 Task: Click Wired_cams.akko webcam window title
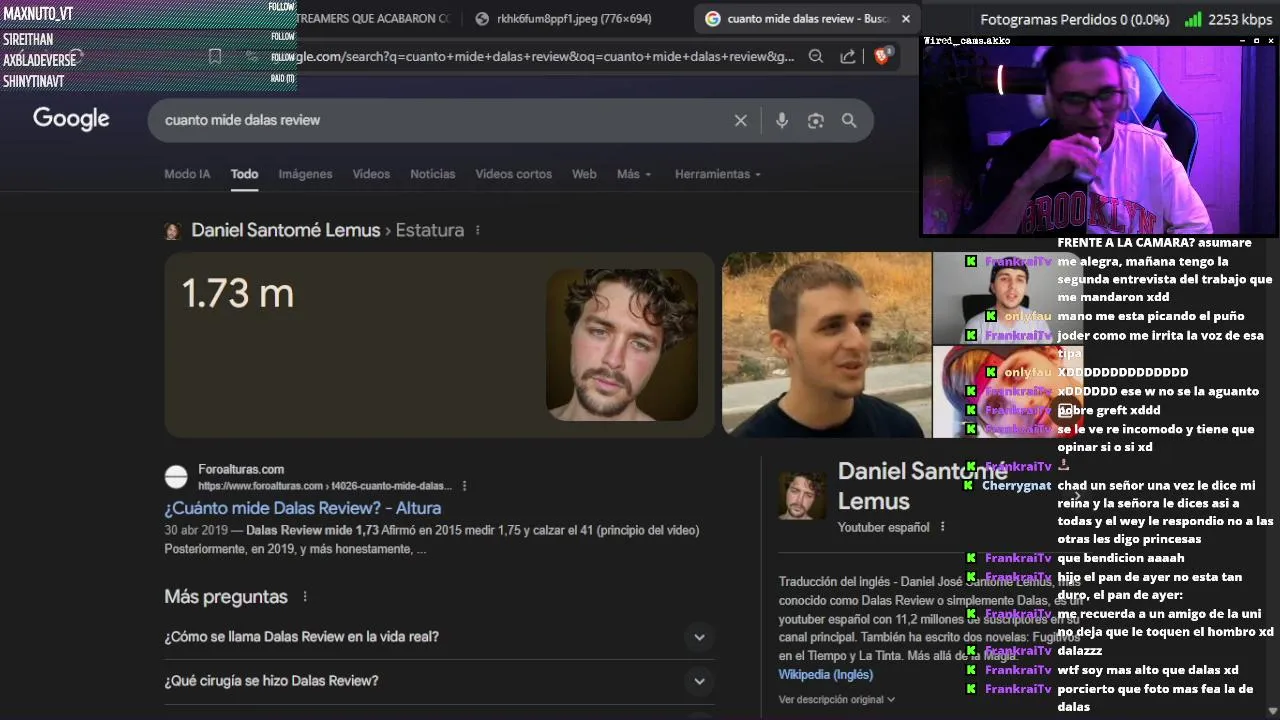[967, 41]
